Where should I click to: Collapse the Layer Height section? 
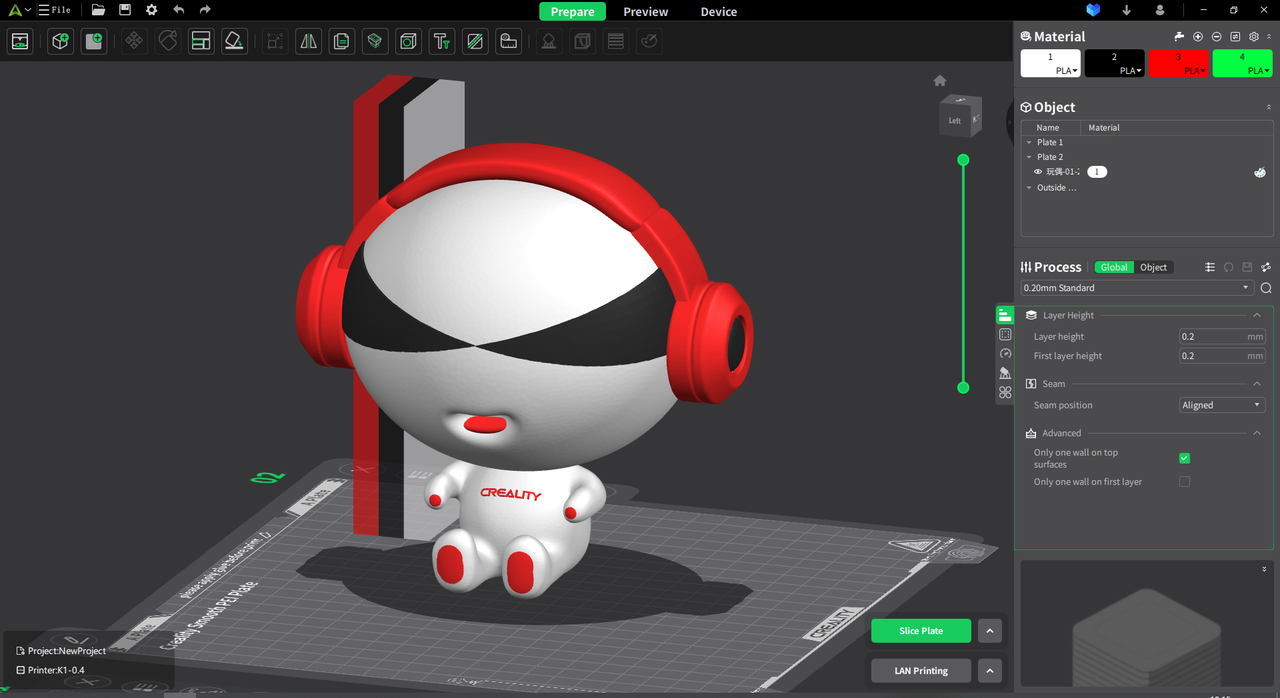[1257, 315]
